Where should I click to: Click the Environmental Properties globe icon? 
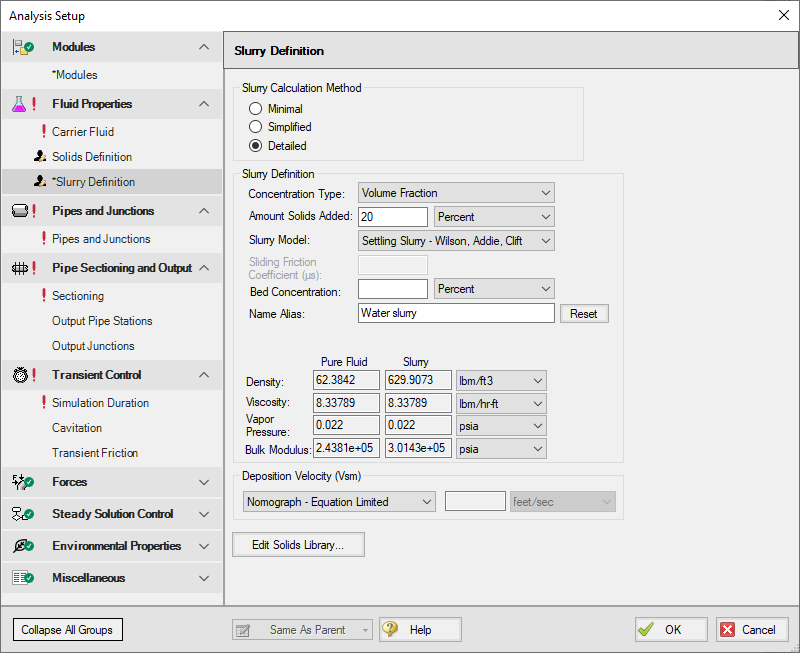click(x=20, y=546)
